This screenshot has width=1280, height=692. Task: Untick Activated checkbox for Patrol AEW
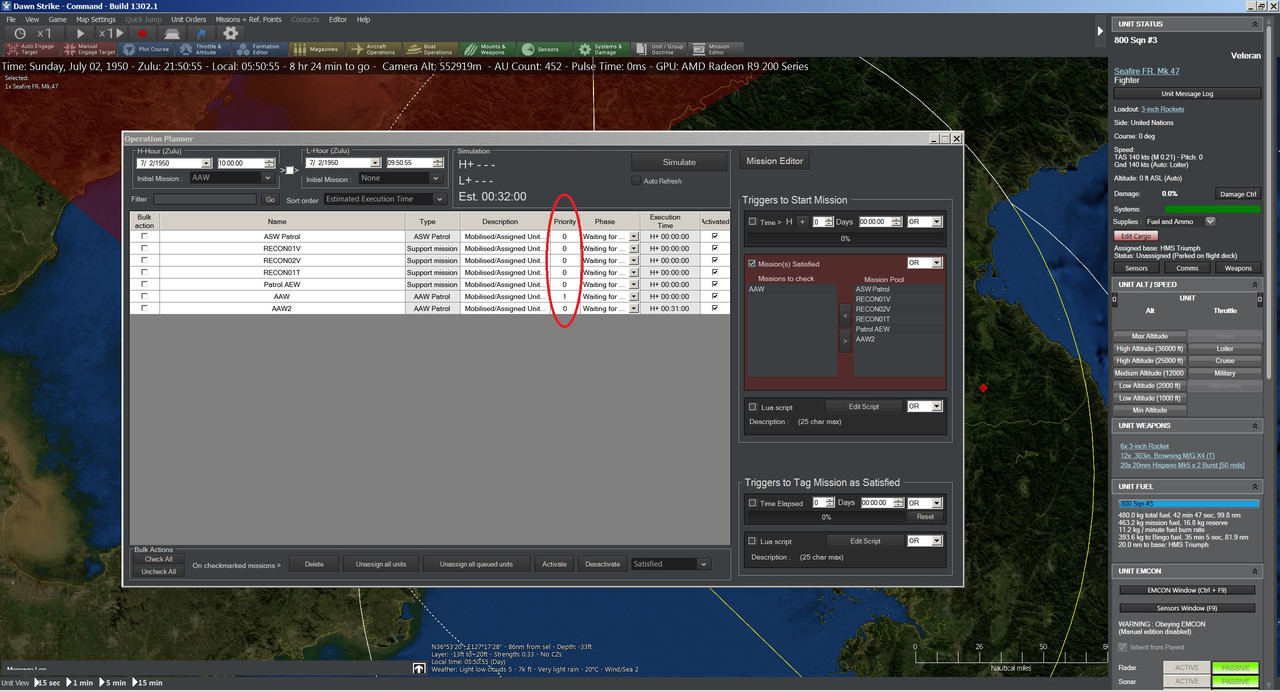[714, 285]
